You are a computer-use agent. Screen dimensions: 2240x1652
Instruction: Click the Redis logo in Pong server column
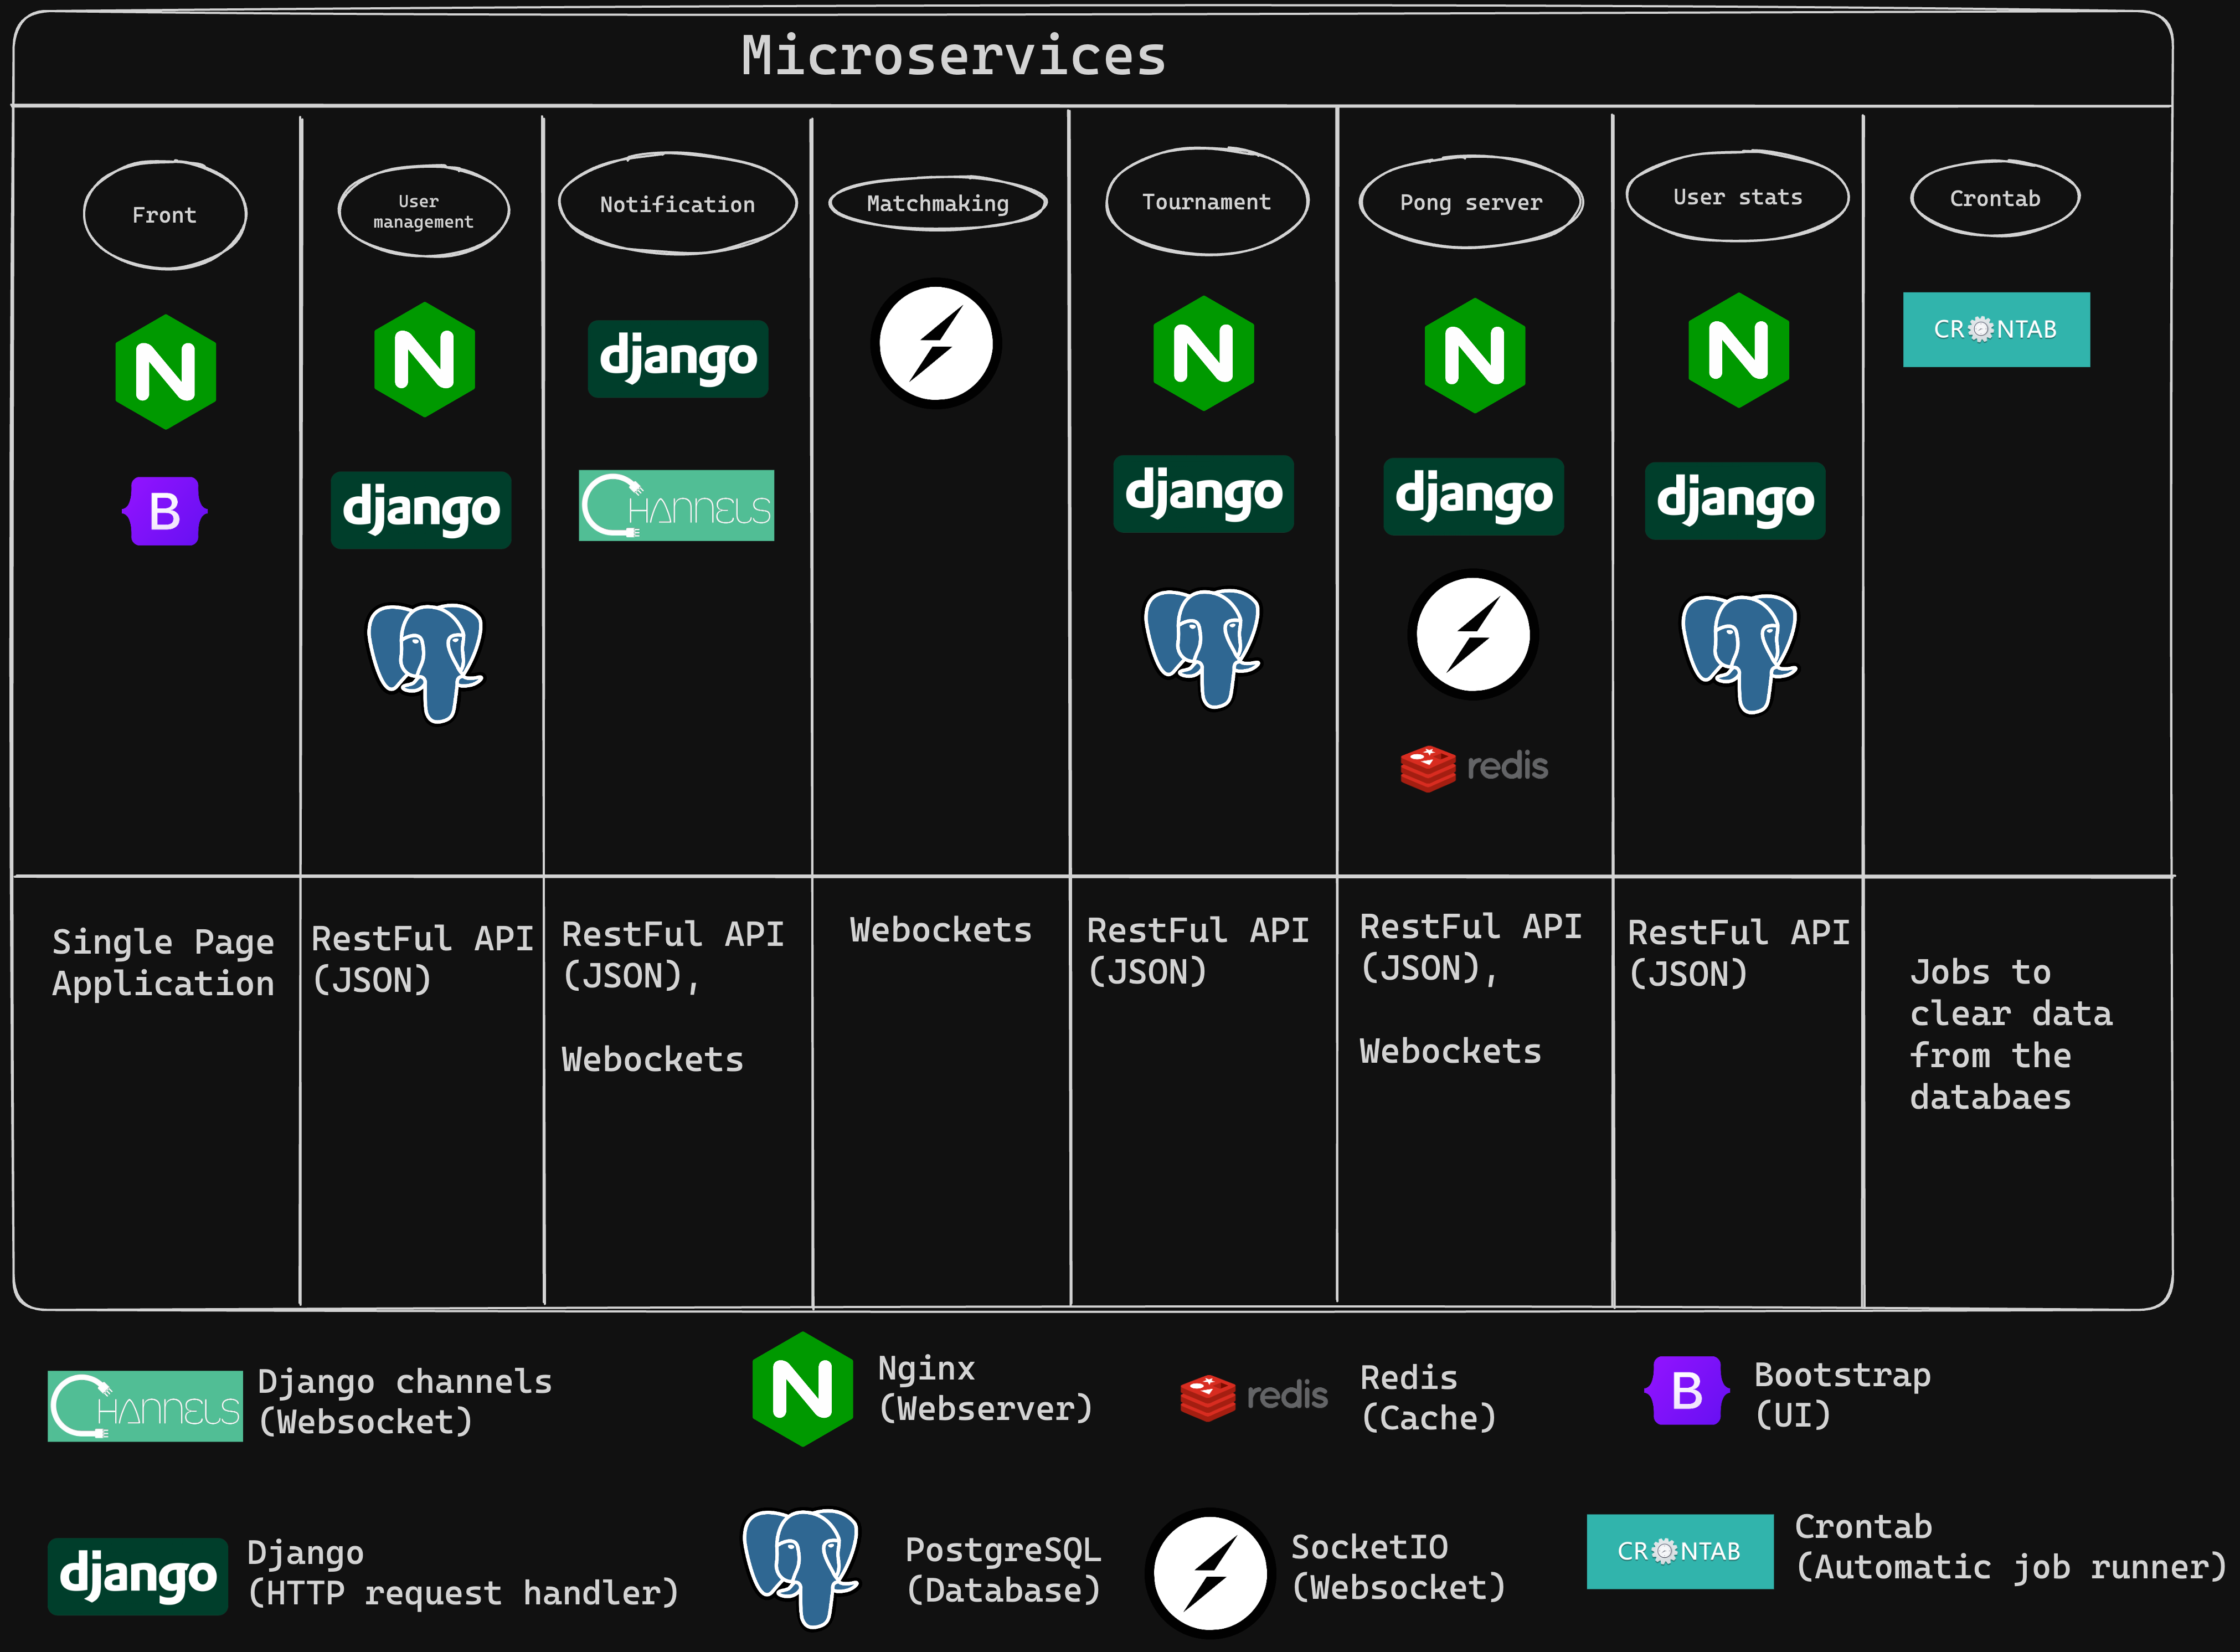(x=1474, y=767)
